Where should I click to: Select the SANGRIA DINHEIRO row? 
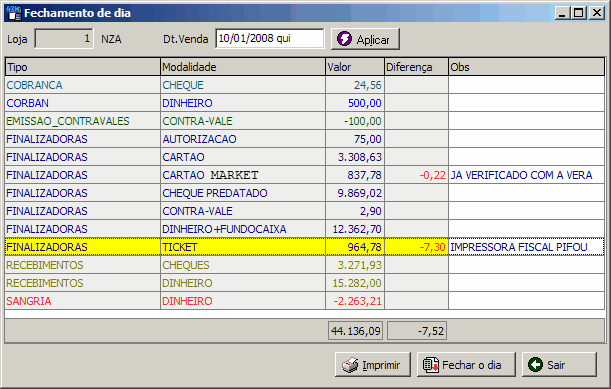[x=305, y=301]
